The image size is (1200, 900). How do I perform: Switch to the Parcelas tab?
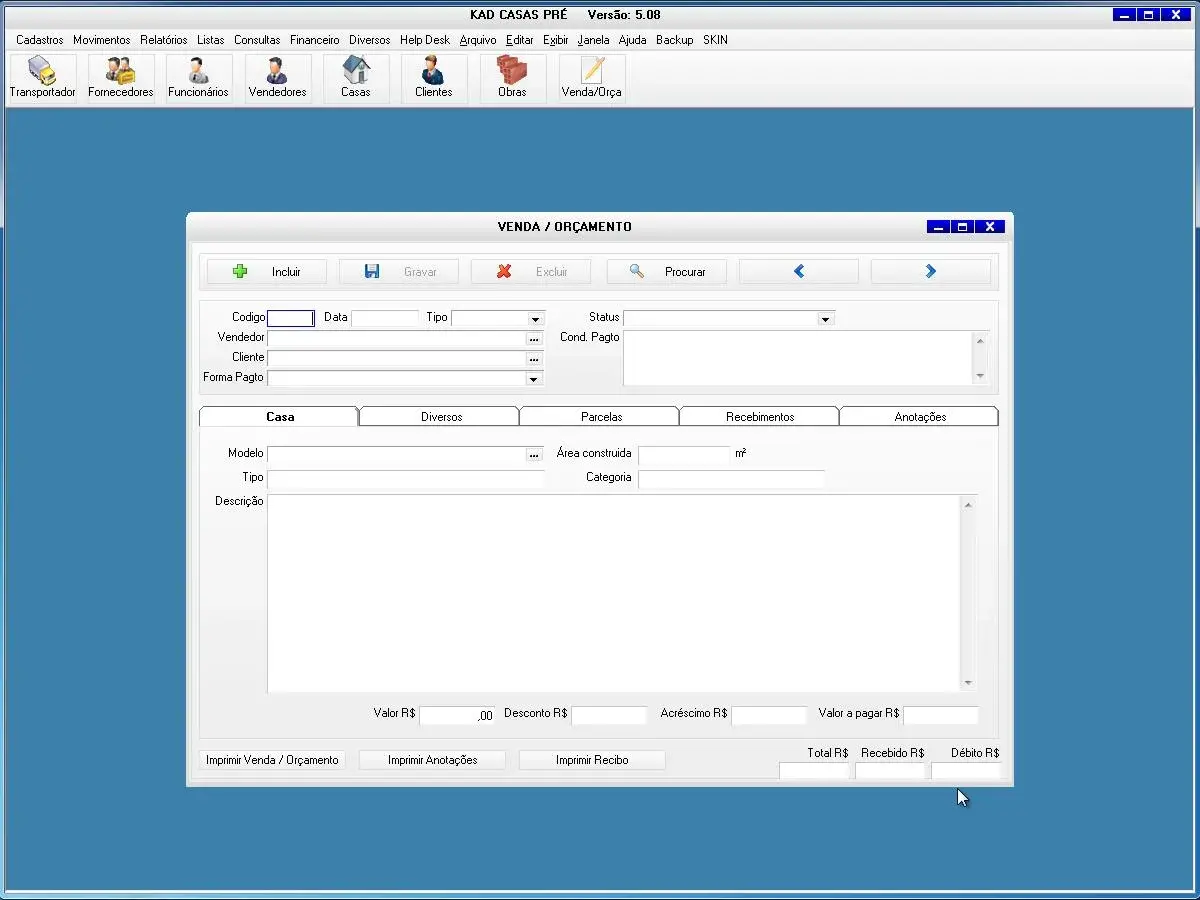[600, 417]
